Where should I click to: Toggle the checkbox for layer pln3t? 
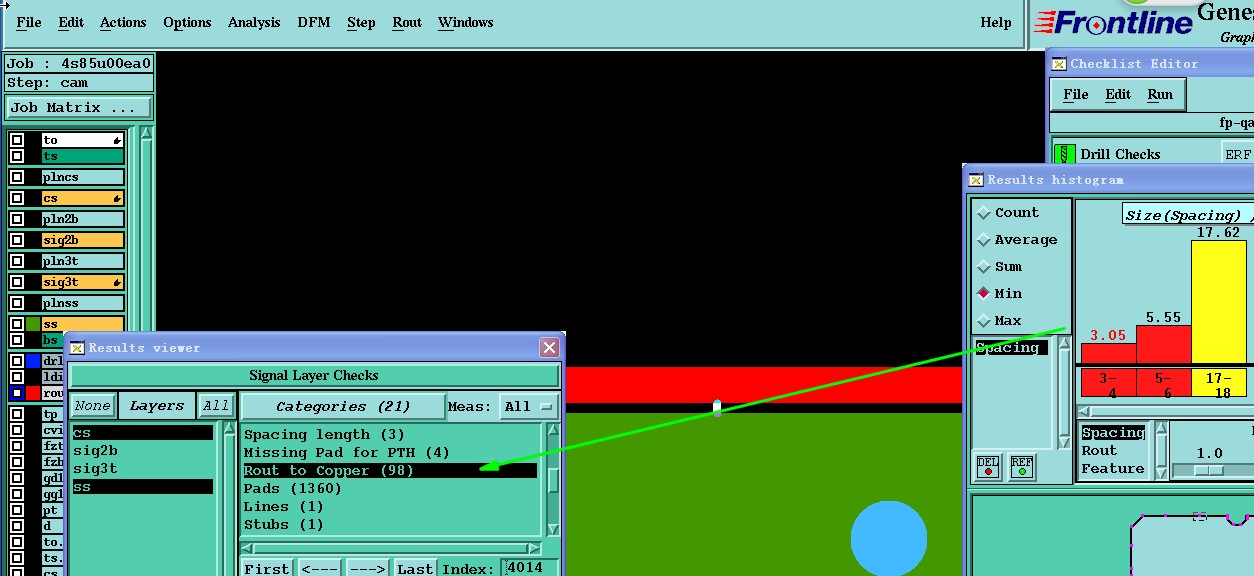click(x=17, y=261)
